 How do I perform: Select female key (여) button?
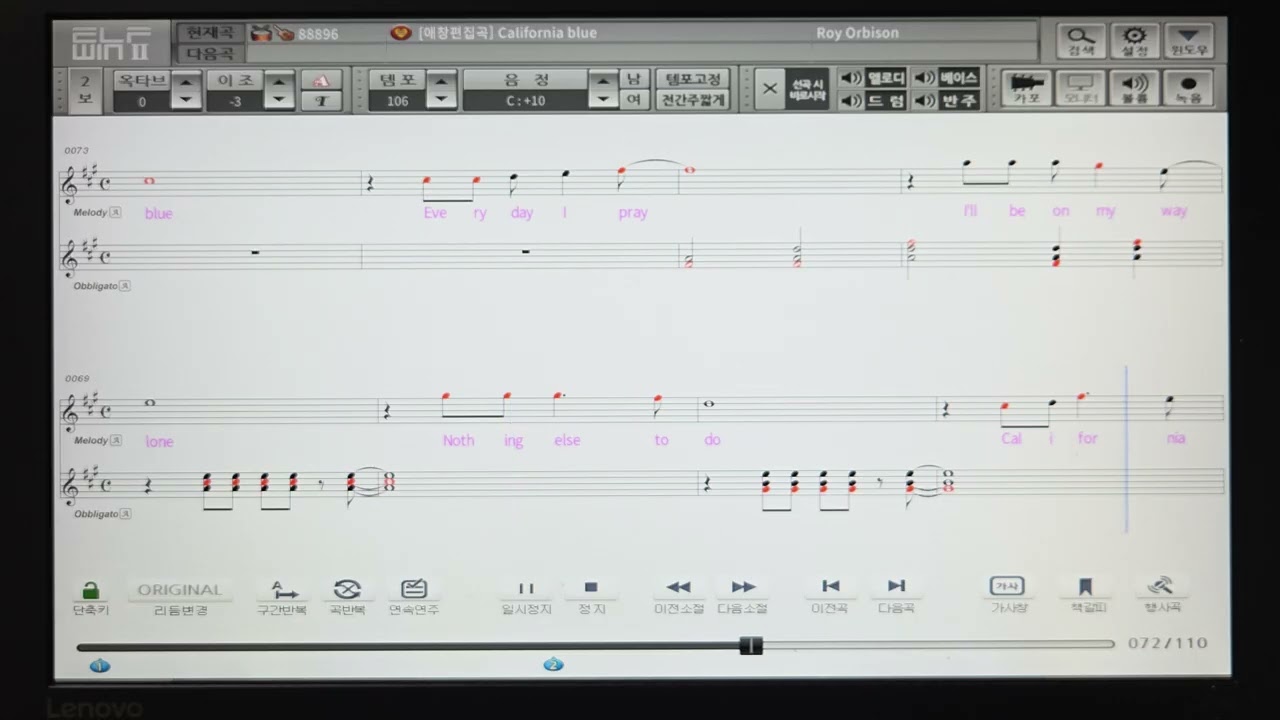coord(634,100)
